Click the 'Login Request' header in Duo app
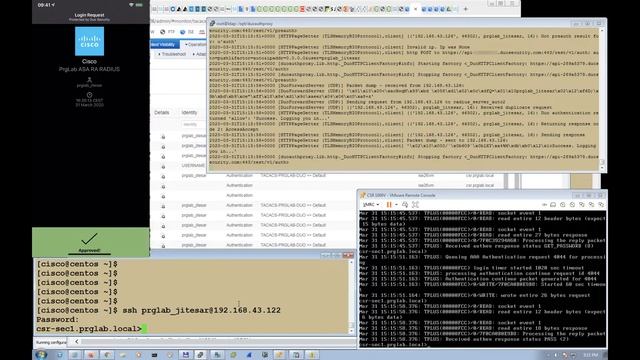 (89, 15)
